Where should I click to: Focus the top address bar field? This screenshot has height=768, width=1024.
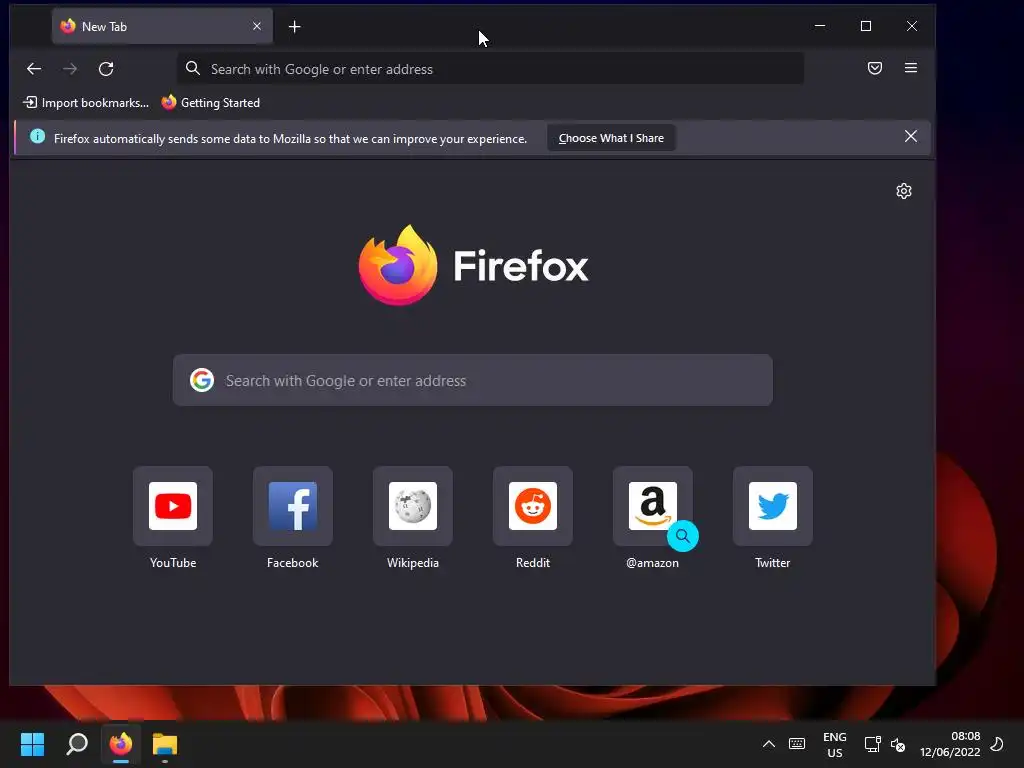(x=490, y=69)
